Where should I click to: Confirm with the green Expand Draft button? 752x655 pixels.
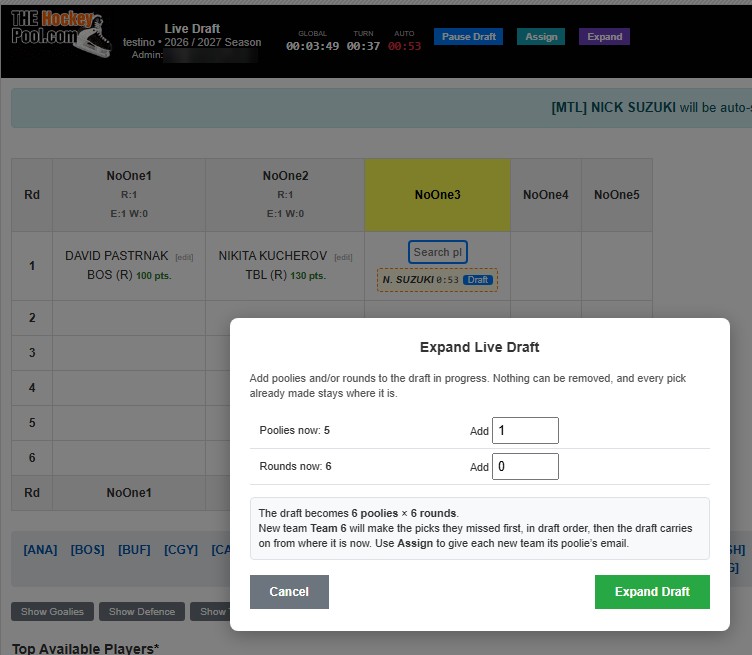pos(652,592)
